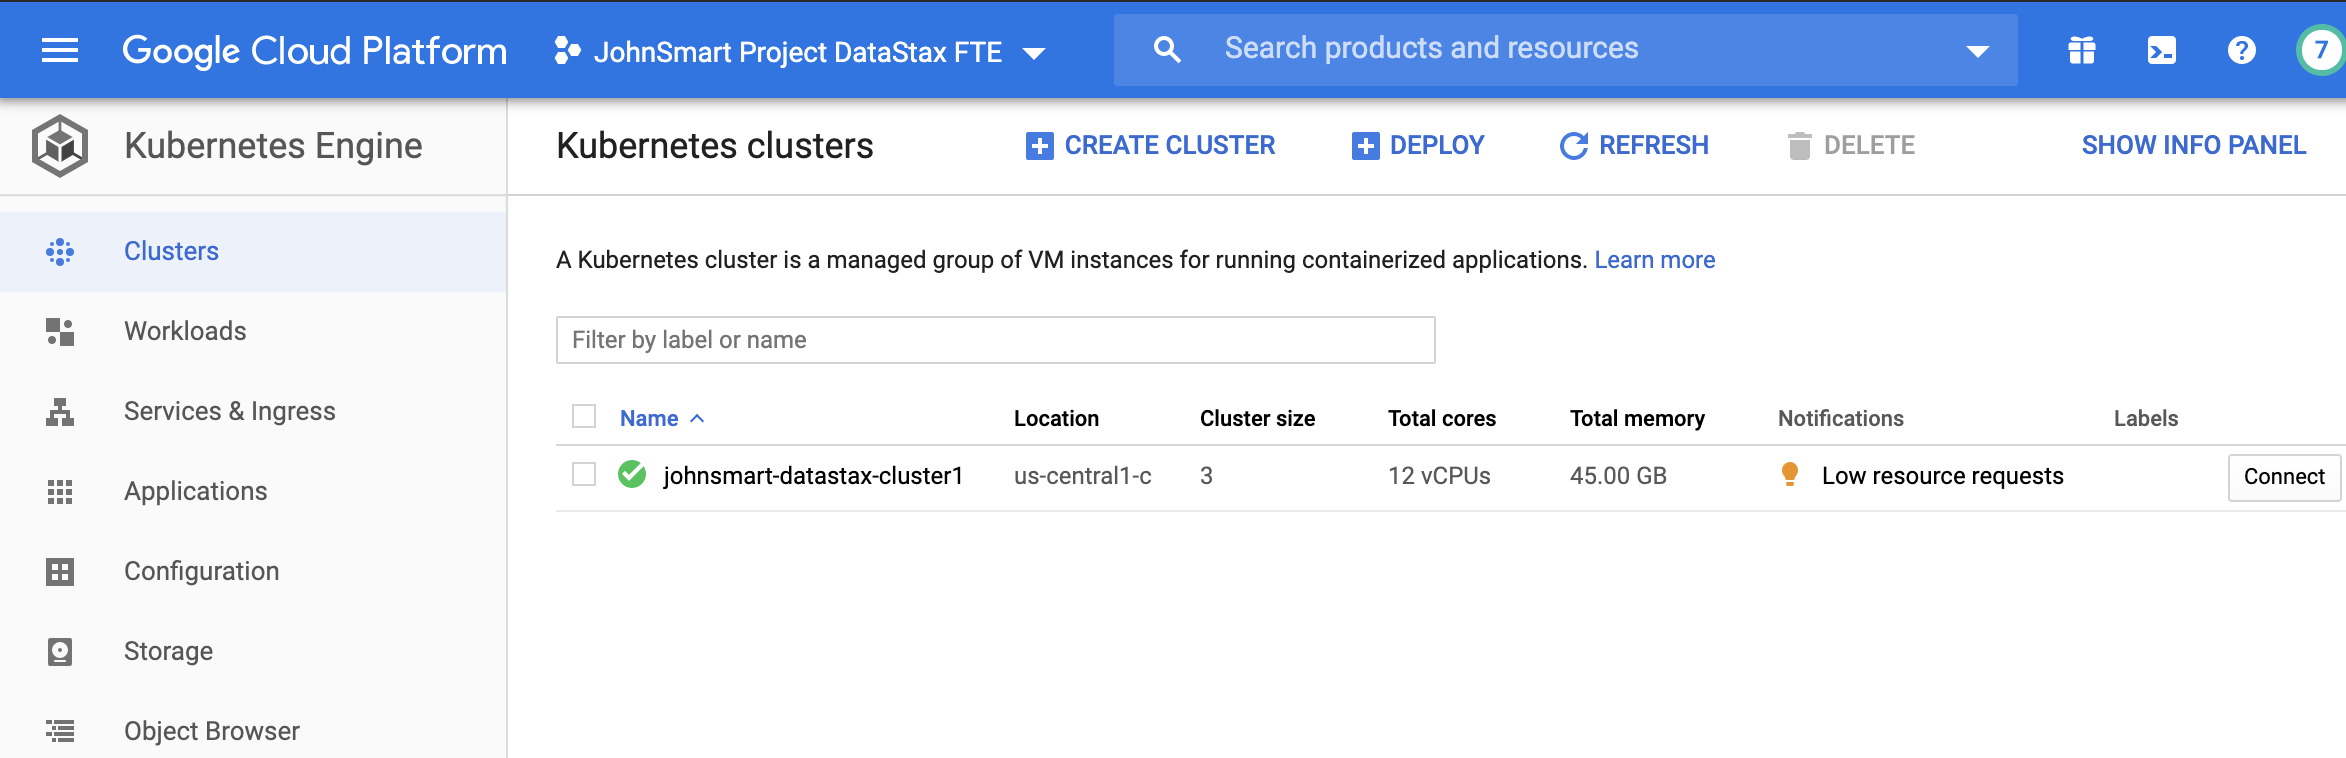Click the plus icon beside CREATE CLUSTER
This screenshot has height=758, width=2346.
click(1040, 146)
